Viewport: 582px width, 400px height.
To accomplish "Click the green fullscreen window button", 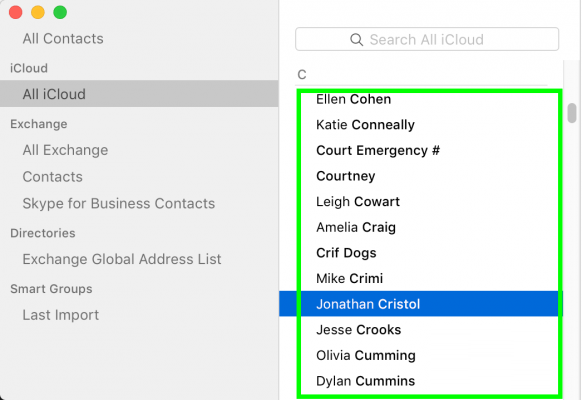I will pyautogui.click(x=60, y=12).
